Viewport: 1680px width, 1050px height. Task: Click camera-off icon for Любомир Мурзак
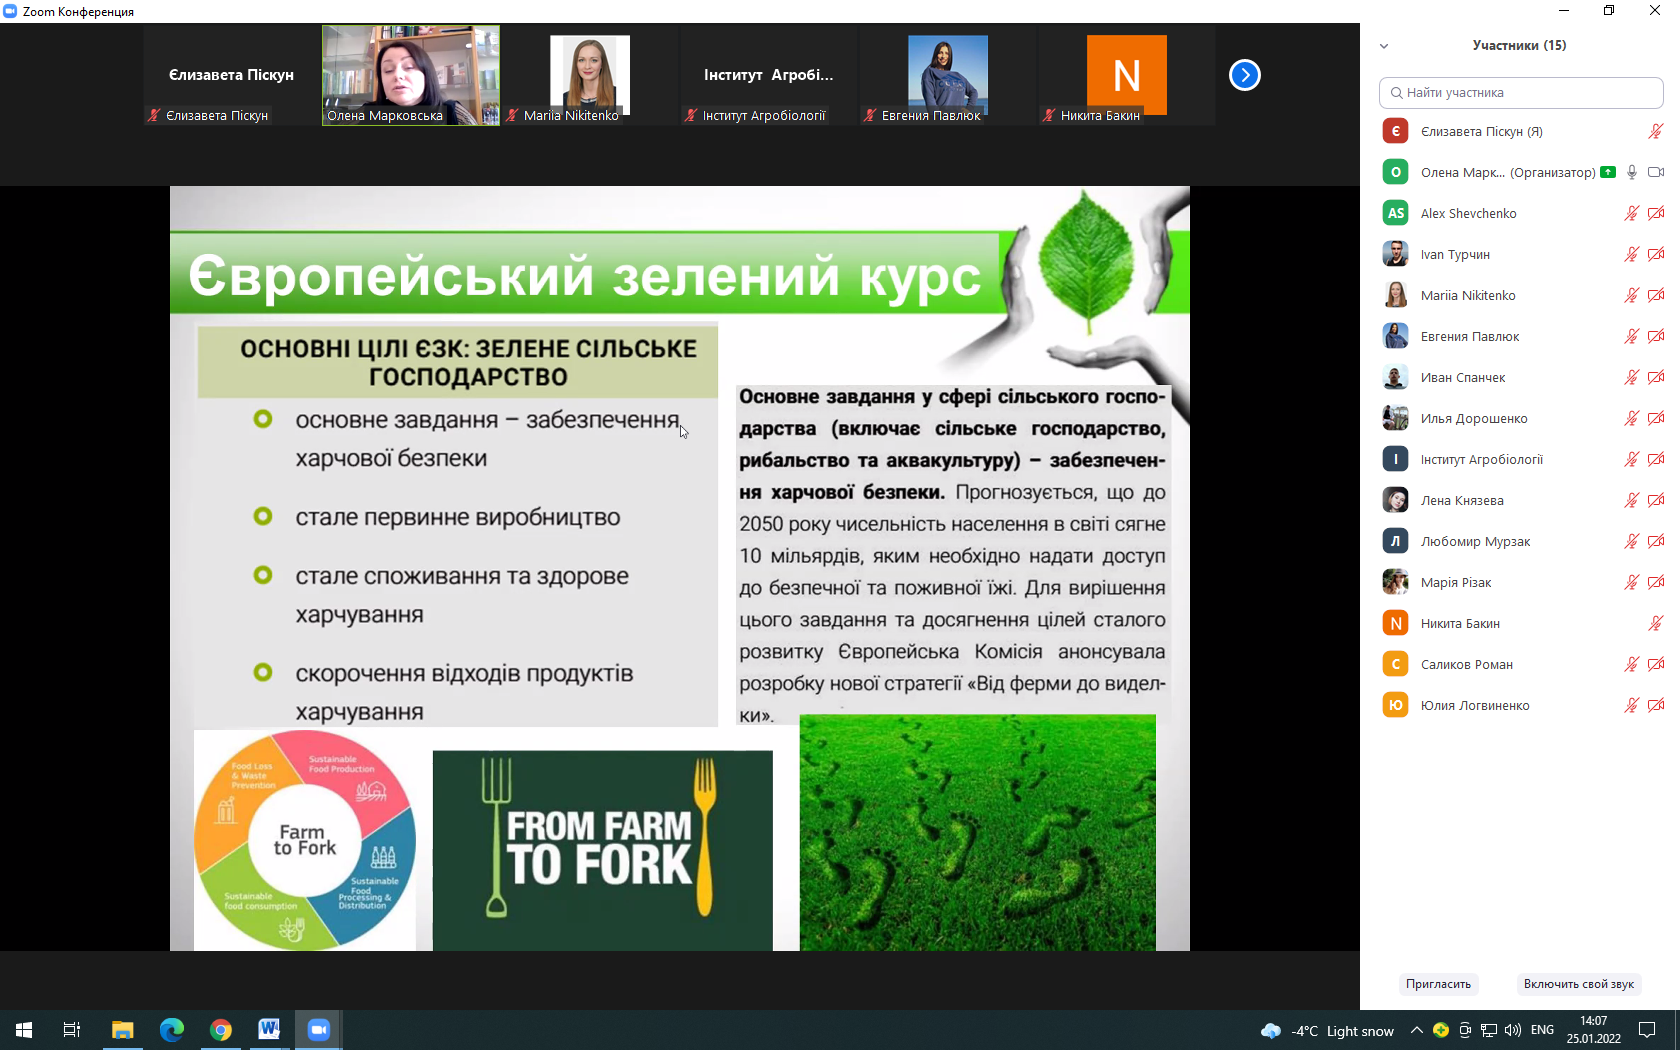tap(1656, 541)
